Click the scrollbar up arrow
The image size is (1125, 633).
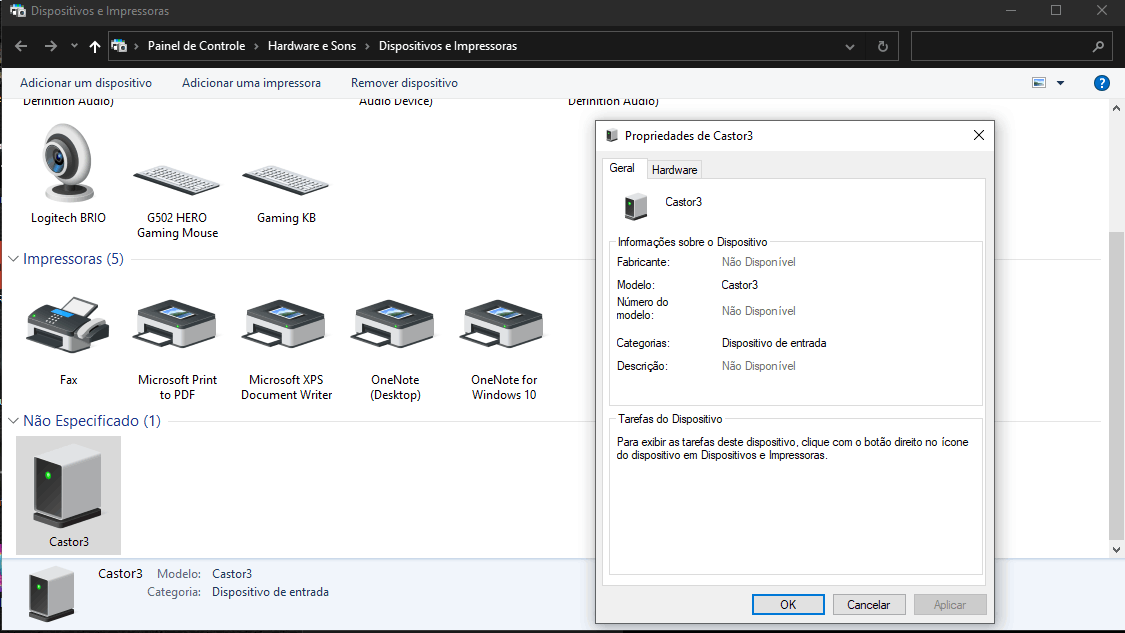pyautogui.click(x=1116, y=108)
